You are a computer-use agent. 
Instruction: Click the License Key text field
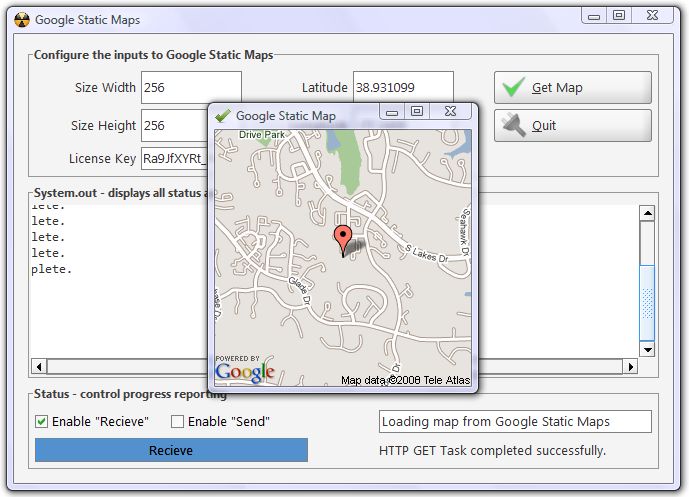point(175,159)
